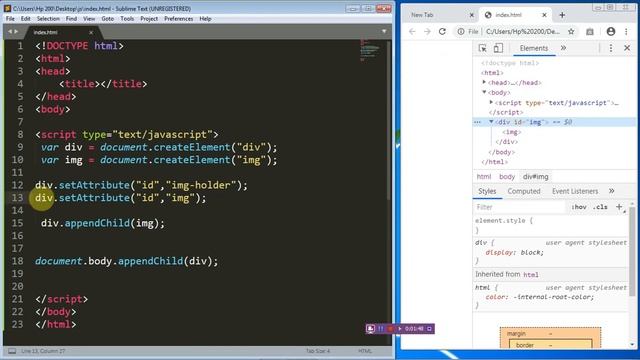Go to next tab using right arrow

[16, 31]
